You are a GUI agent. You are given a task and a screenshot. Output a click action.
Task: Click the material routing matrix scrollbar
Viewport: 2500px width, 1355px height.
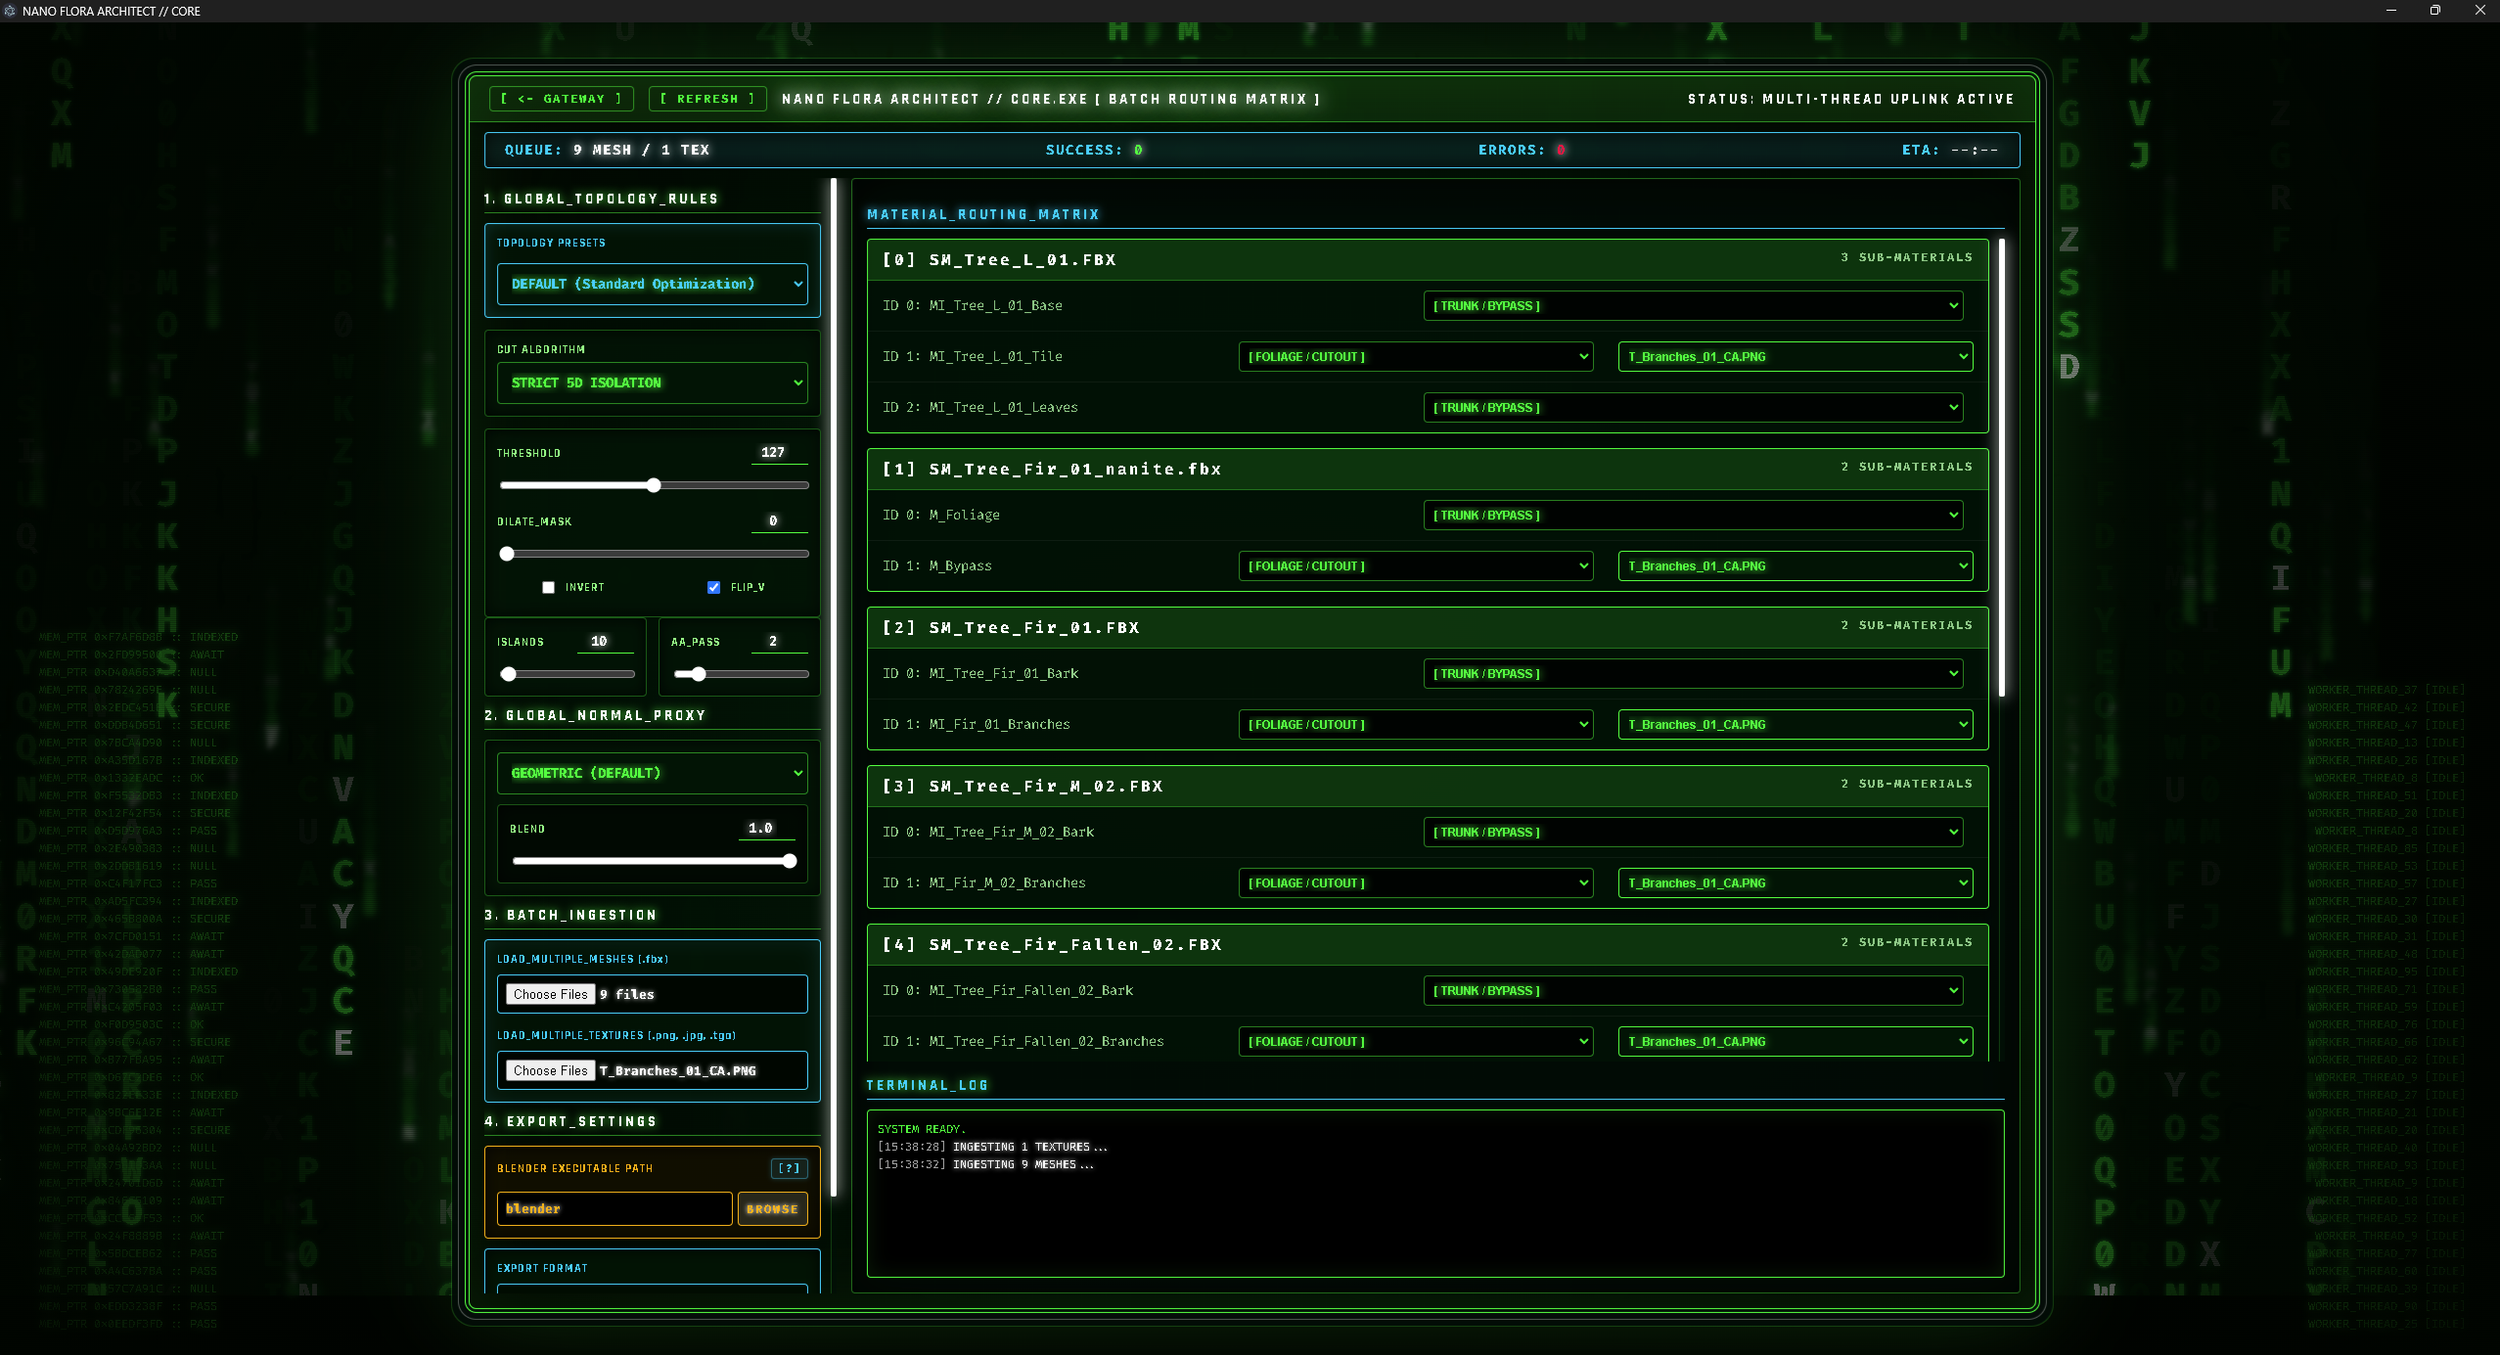(x=2001, y=467)
